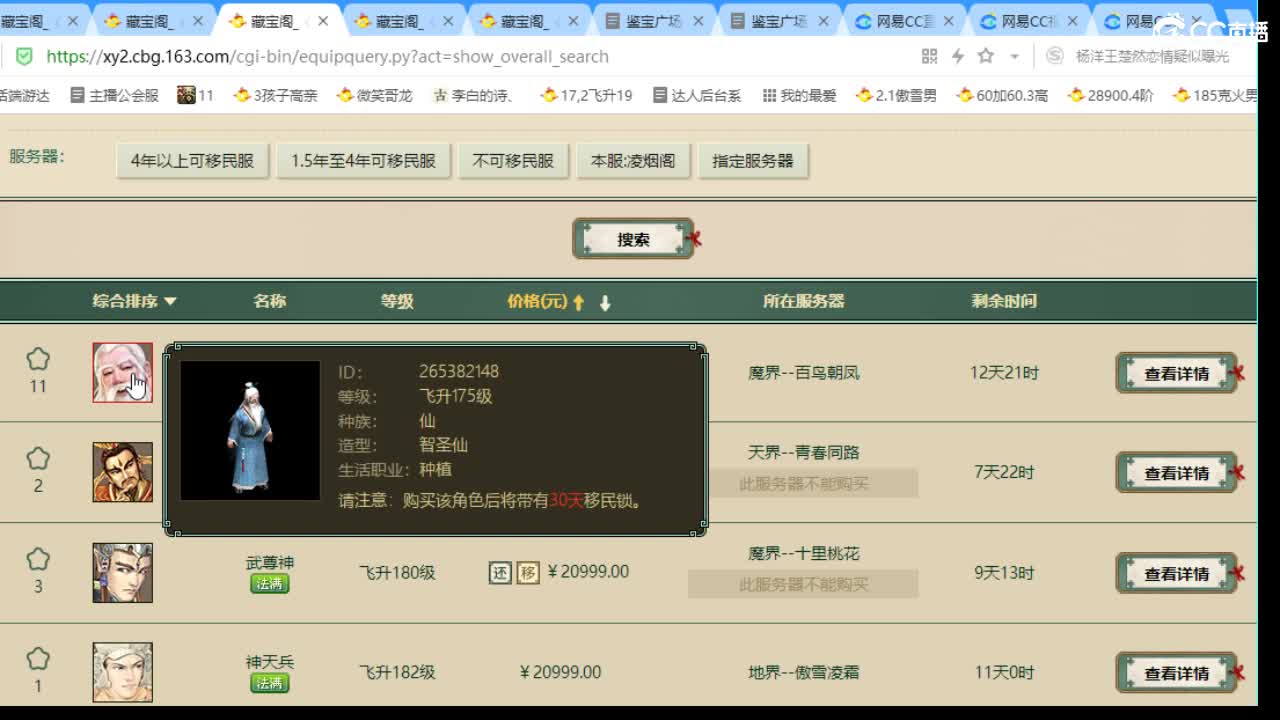Open the 60加60.3高 bookmark

pos(1003,95)
